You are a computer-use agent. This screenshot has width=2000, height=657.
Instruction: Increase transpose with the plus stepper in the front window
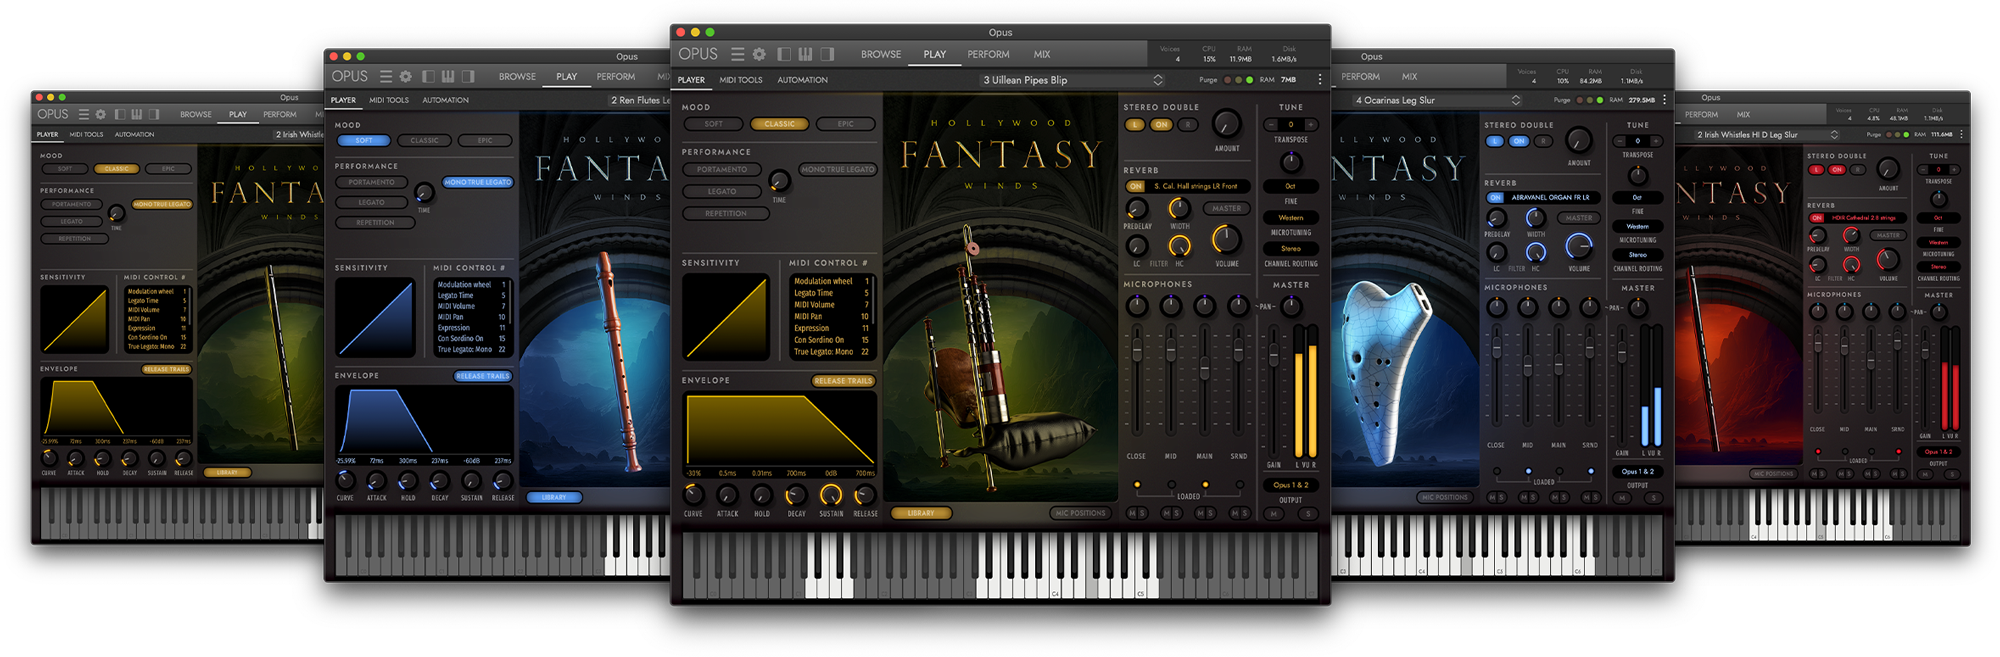pos(1311,125)
